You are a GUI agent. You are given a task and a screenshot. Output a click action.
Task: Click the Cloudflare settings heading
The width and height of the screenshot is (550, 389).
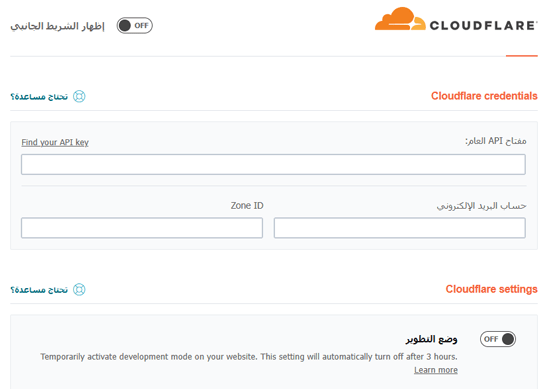pyautogui.click(x=491, y=289)
